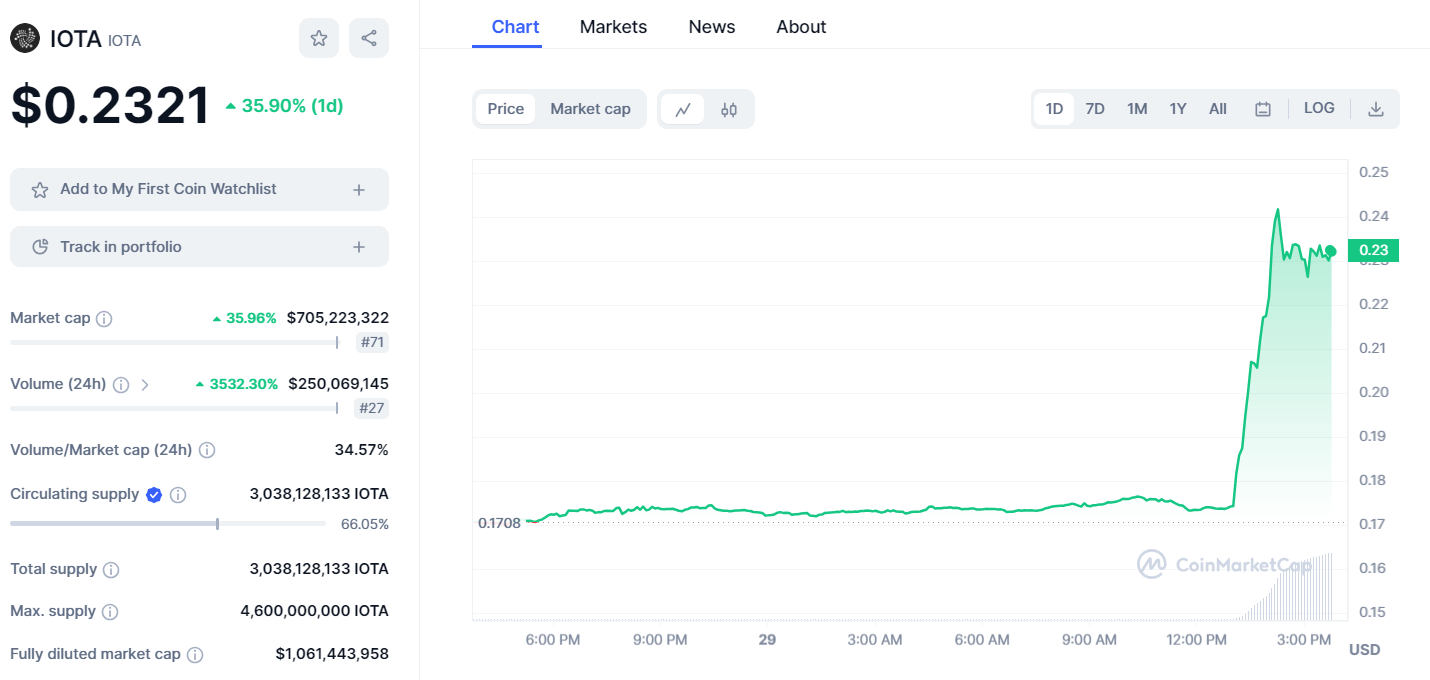Screen dimensions: 1430x680
Task: Click the Market cap rank progress bar
Action: tap(174, 343)
